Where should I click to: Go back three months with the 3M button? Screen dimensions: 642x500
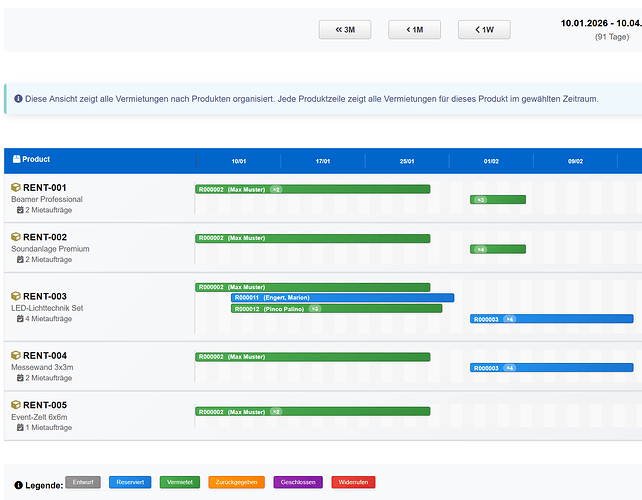pos(345,29)
